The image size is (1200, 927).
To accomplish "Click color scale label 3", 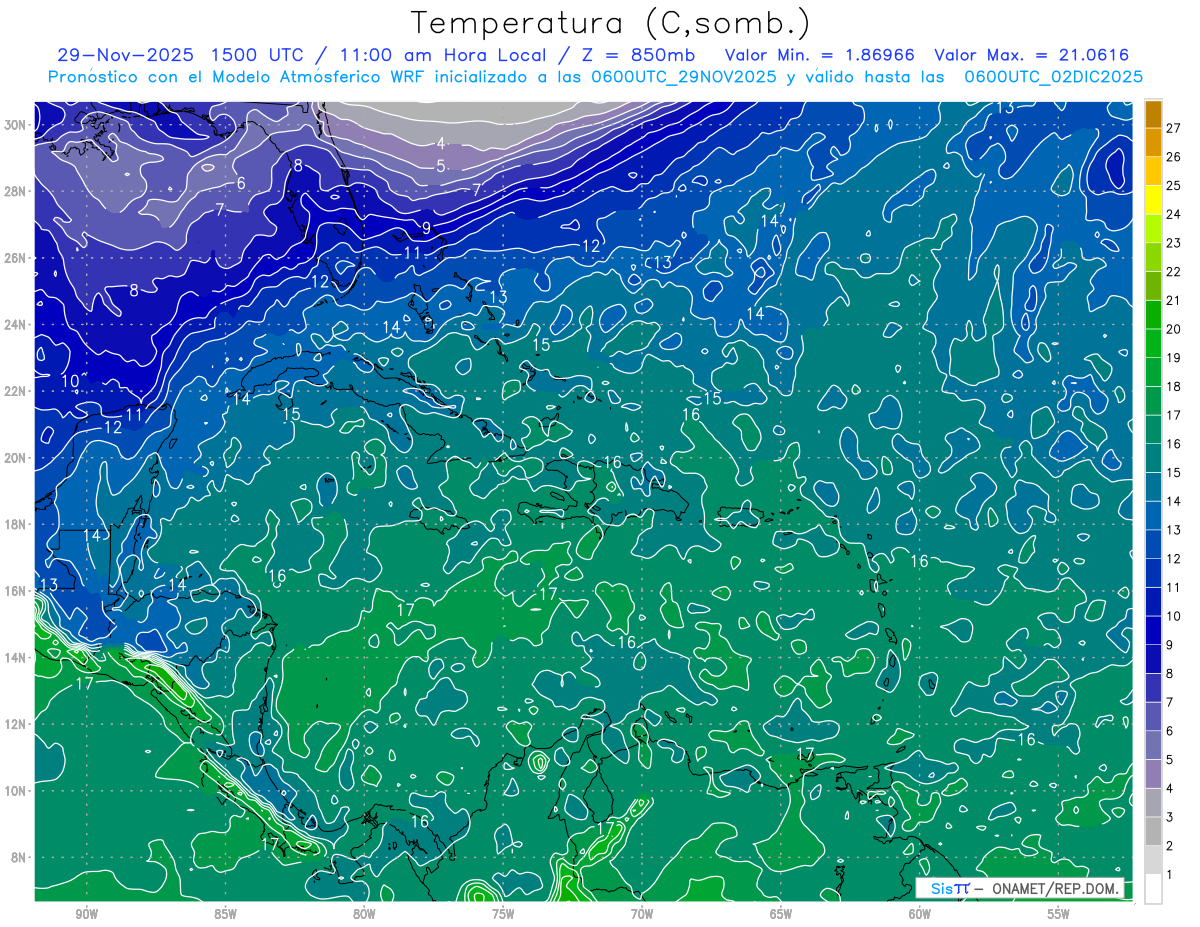I will pyautogui.click(x=1171, y=817).
